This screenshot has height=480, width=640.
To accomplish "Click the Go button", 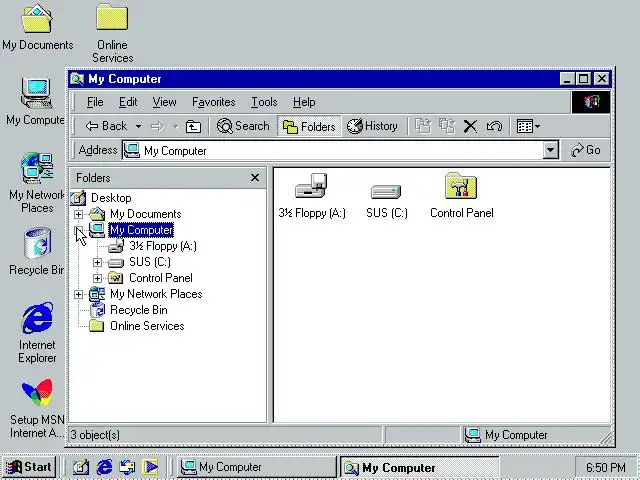I will point(585,150).
